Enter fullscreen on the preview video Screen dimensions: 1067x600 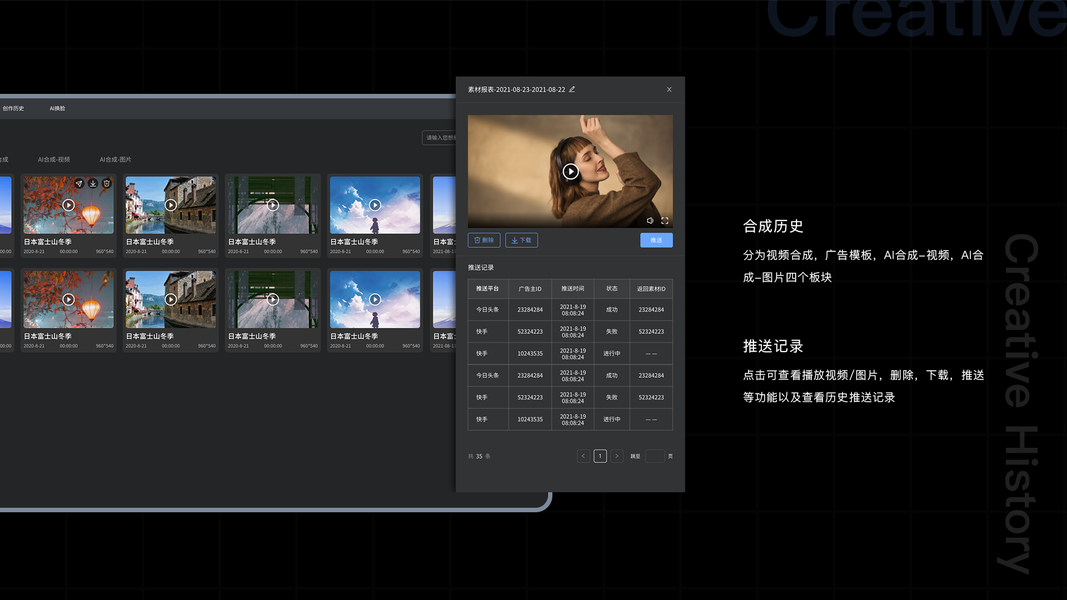(x=665, y=220)
